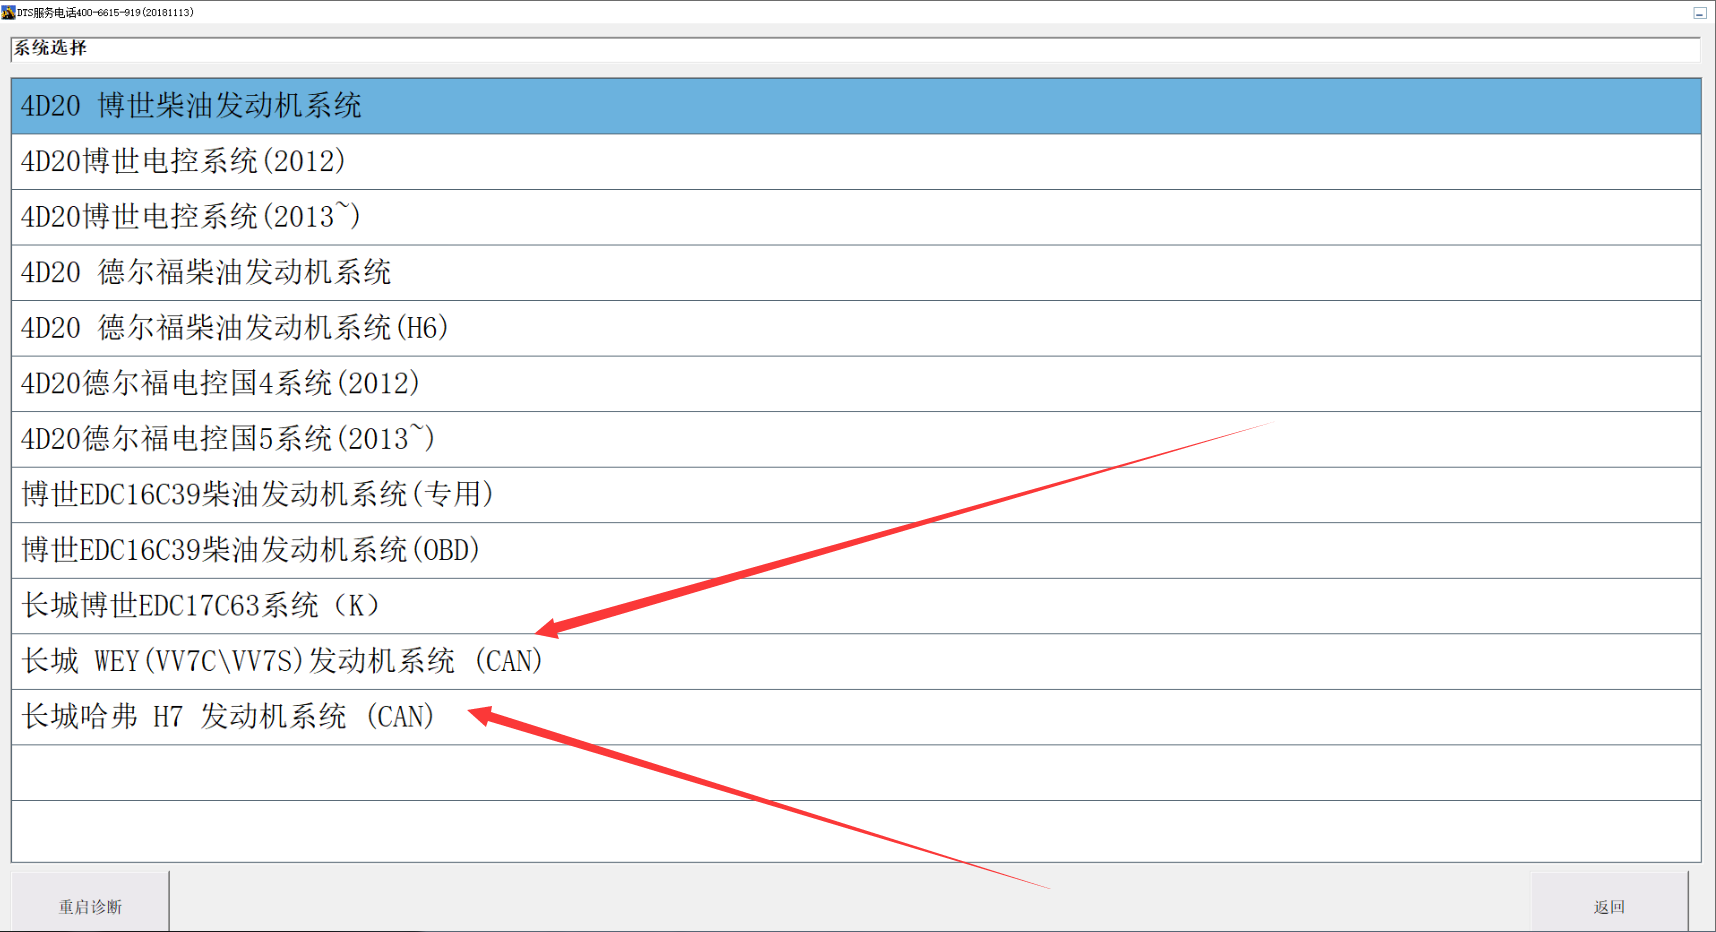
Task: Click the DTS app icon in title bar
Action: 8,12
